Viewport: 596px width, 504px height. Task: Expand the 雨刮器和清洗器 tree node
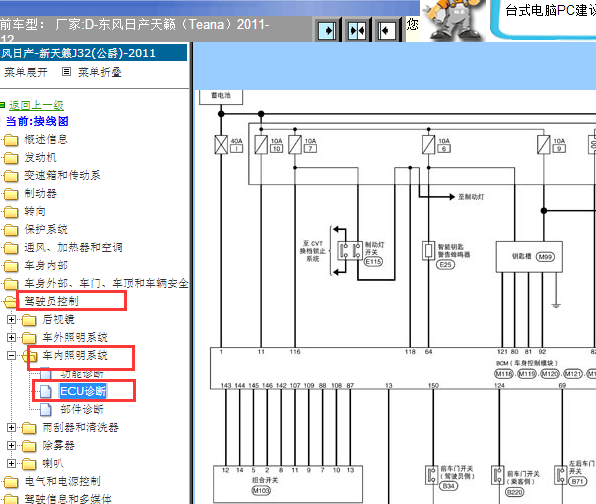coord(11,428)
